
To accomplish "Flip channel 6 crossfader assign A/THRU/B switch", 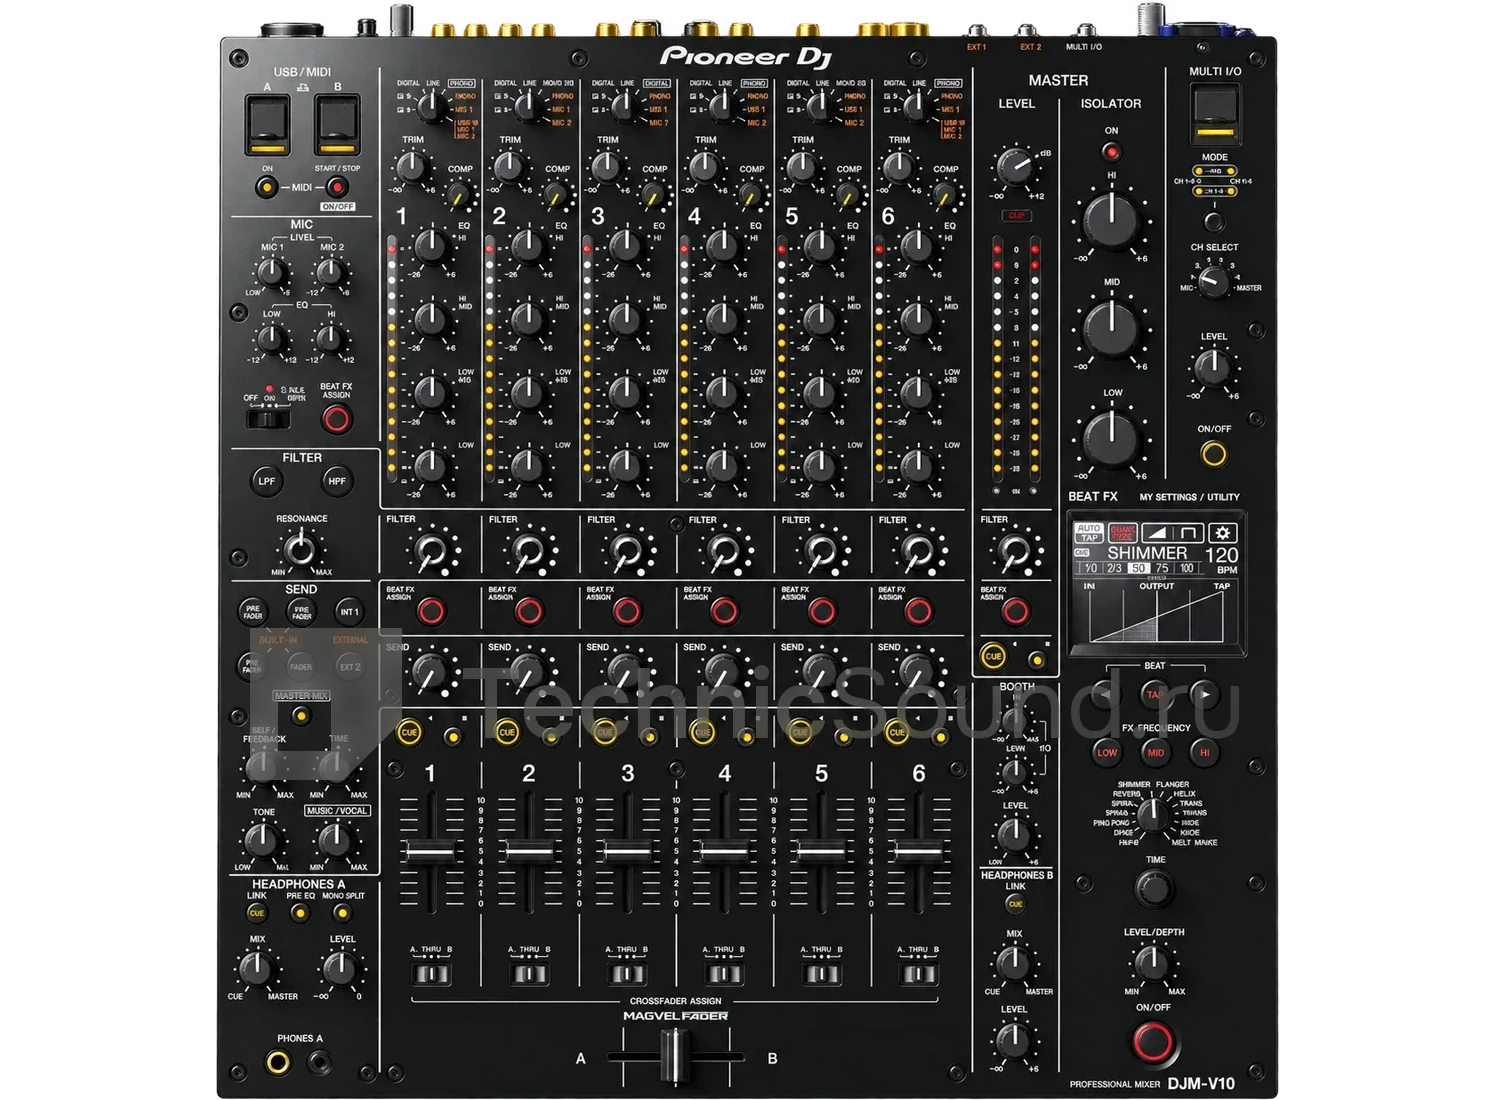I will click(x=919, y=973).
